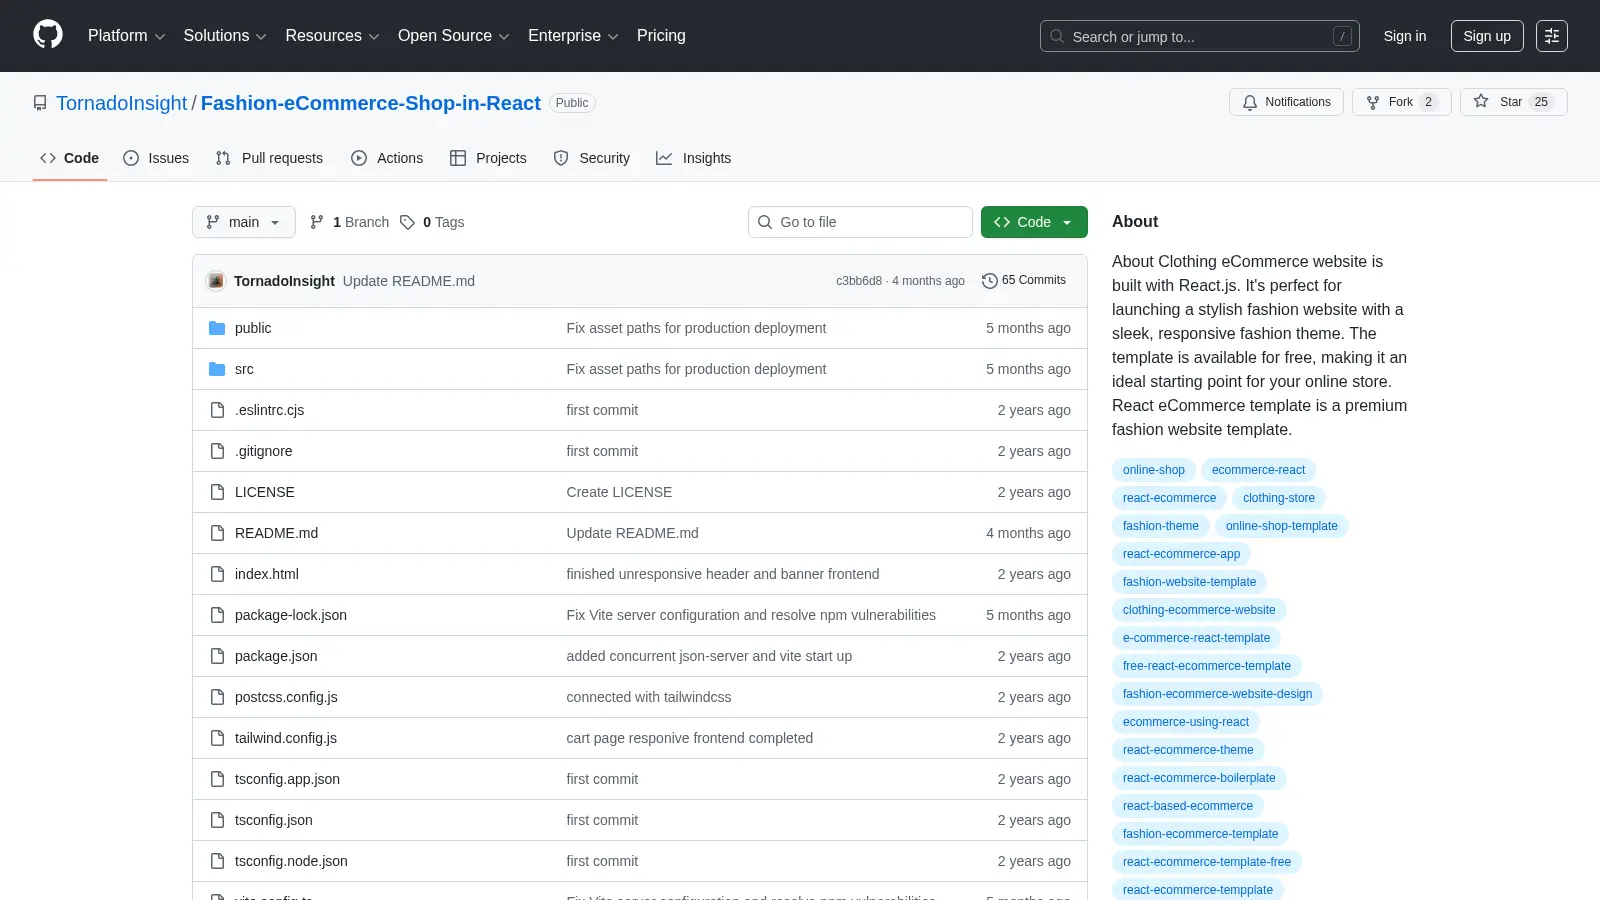Click the ecommerce-react topic tag
The height and width of the screenshot is (900, 1600).
(x=1258, y=470)
